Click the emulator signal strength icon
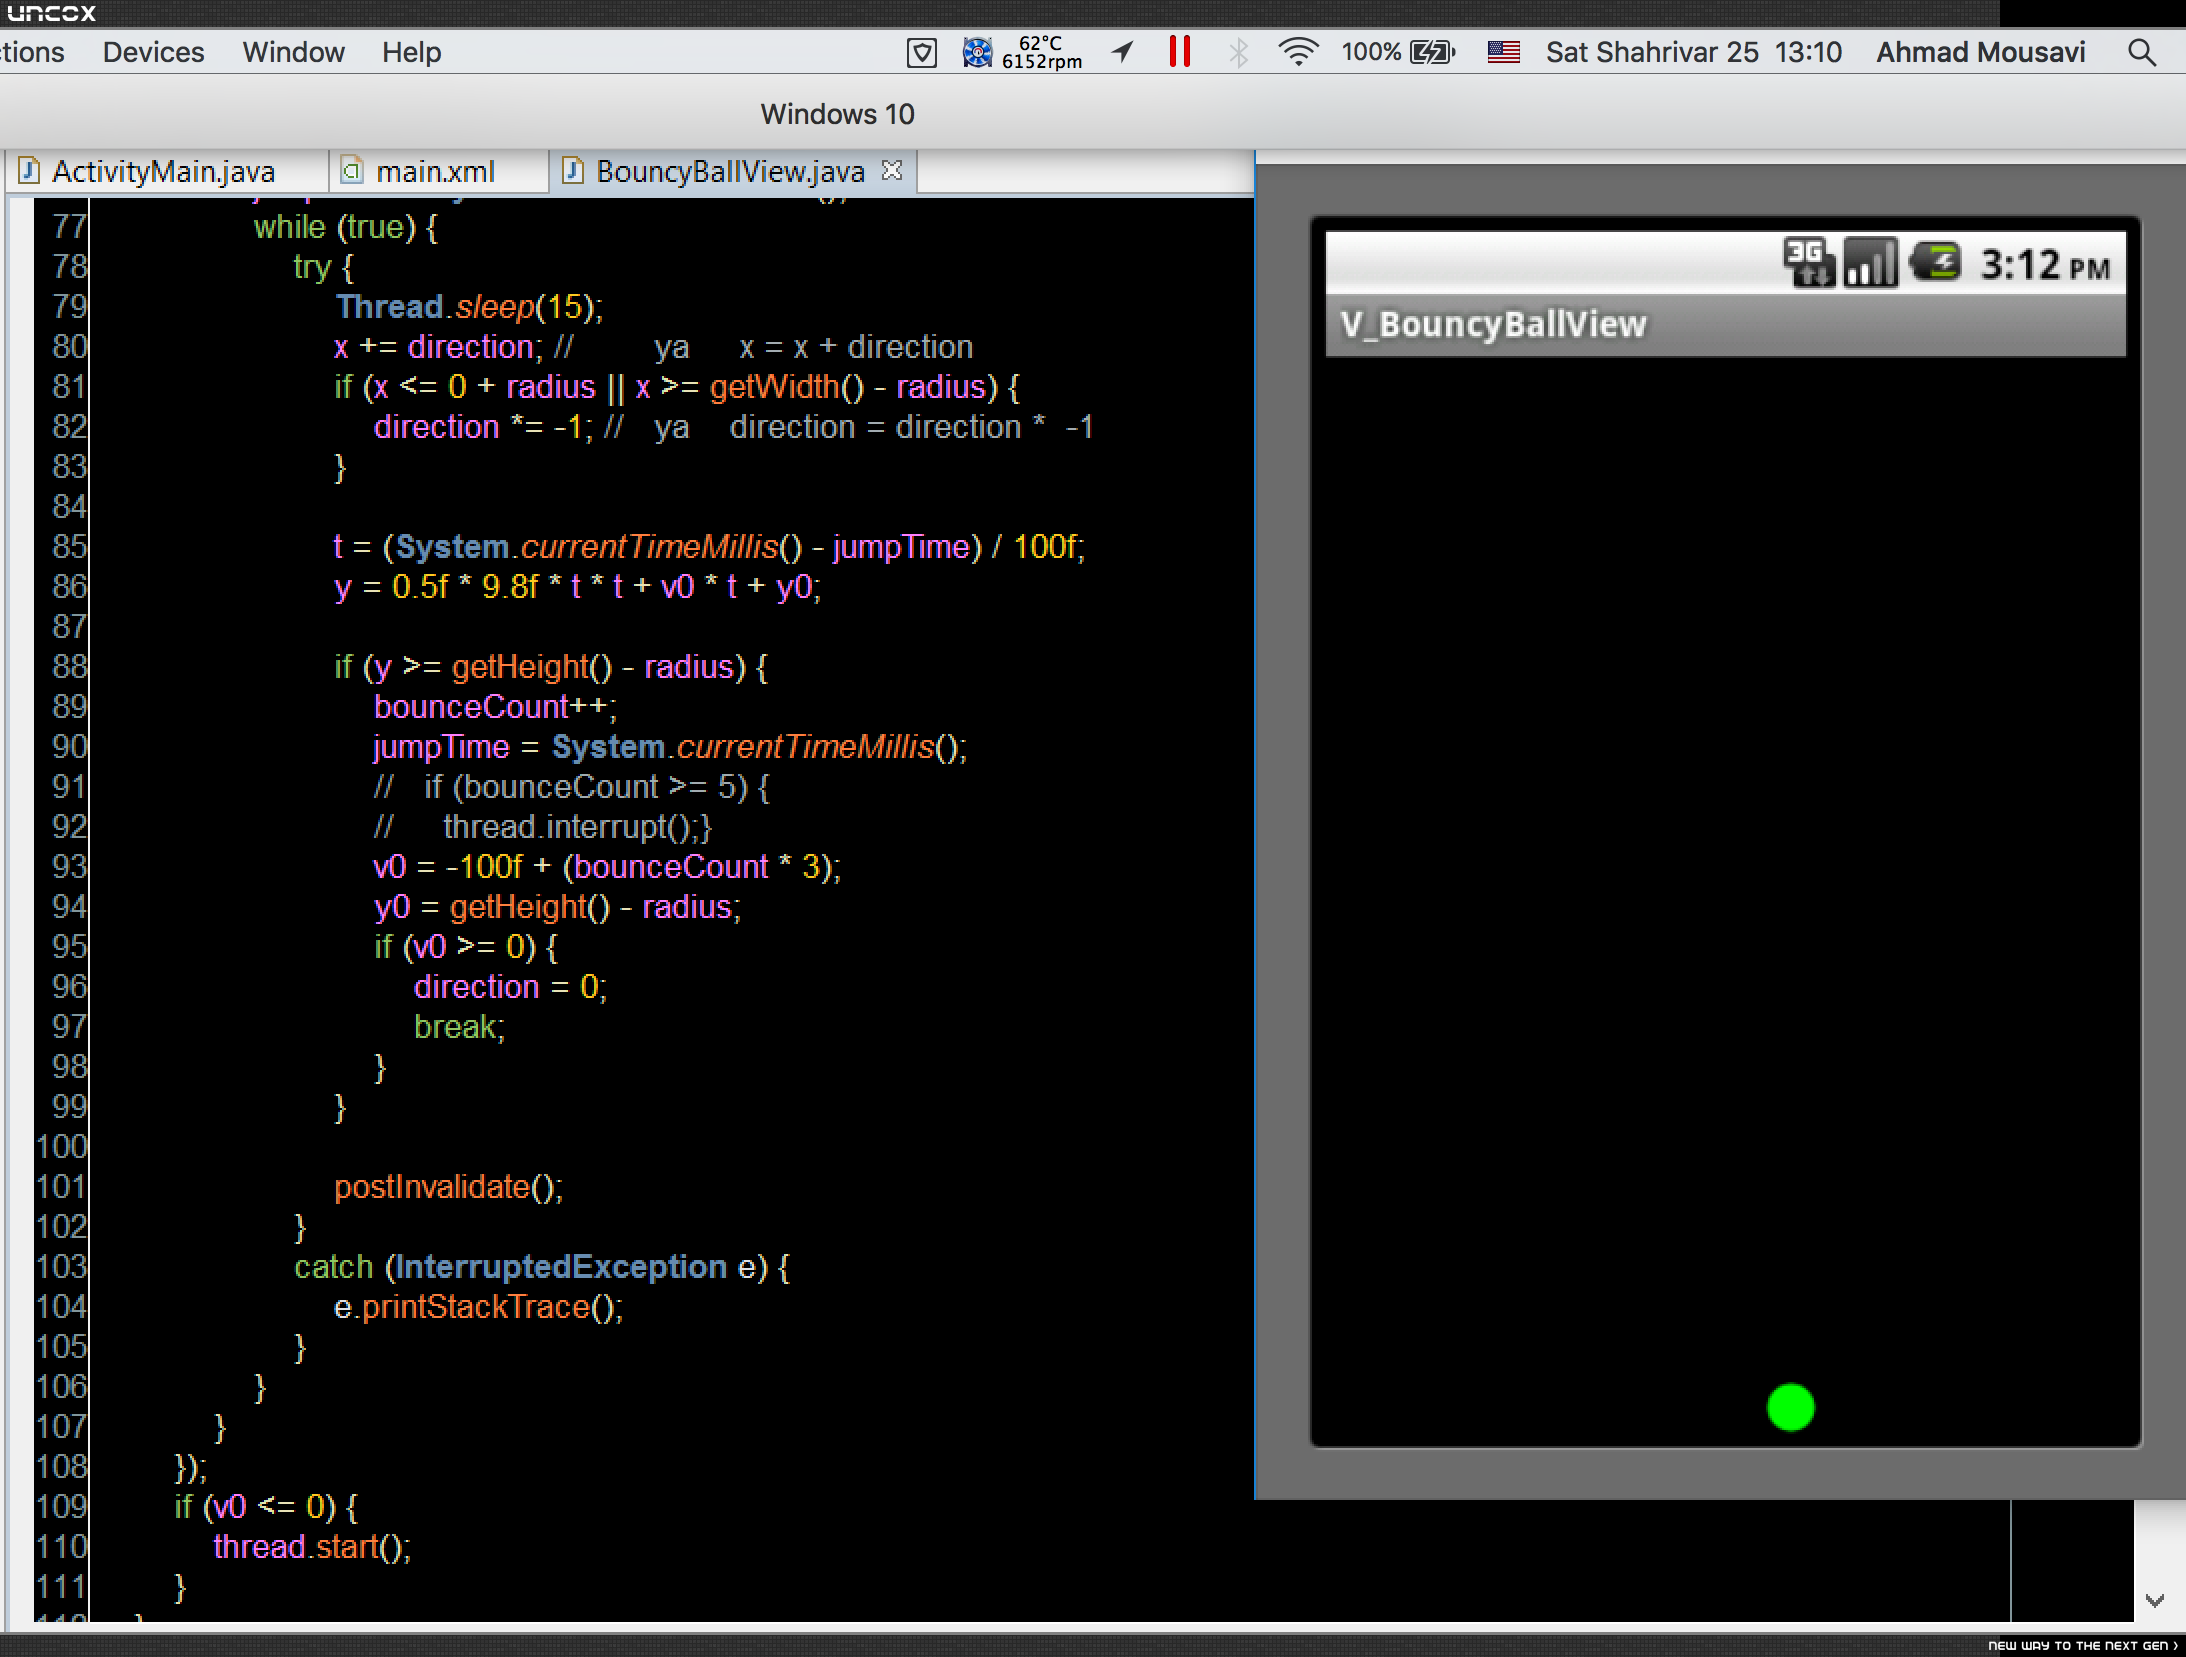 1870,262
